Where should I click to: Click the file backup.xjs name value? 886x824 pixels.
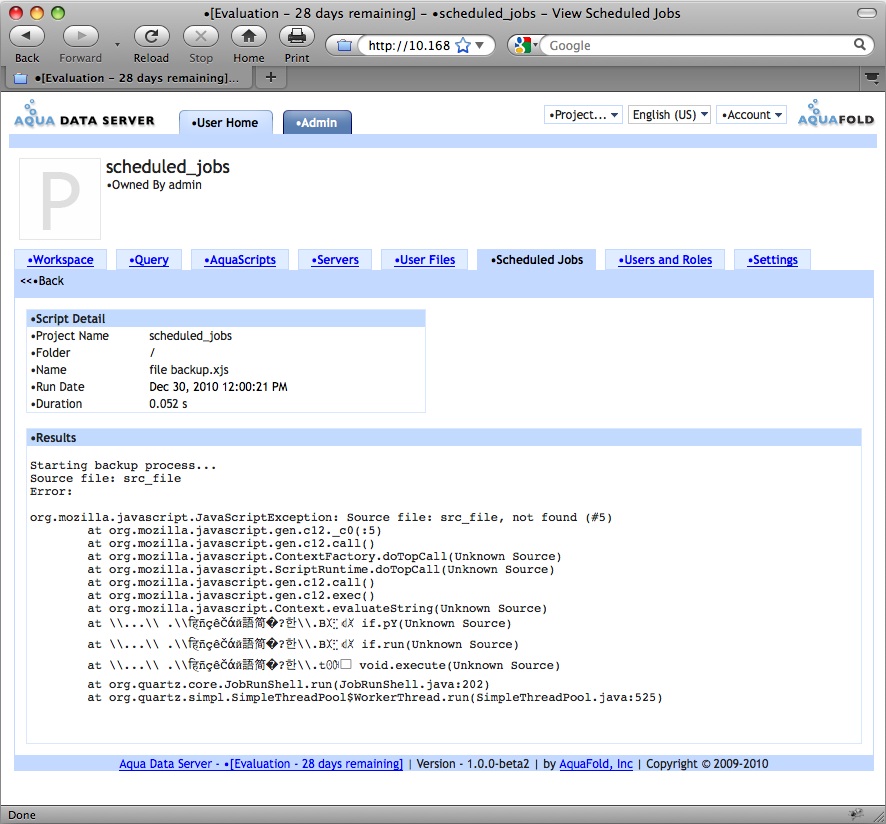(189, 370)
